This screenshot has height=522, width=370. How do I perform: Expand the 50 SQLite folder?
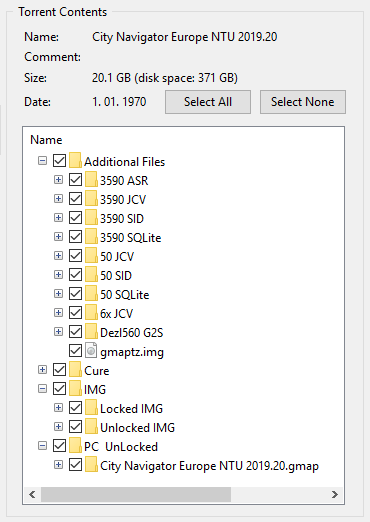pyautogui.click(x=58, y=294)
